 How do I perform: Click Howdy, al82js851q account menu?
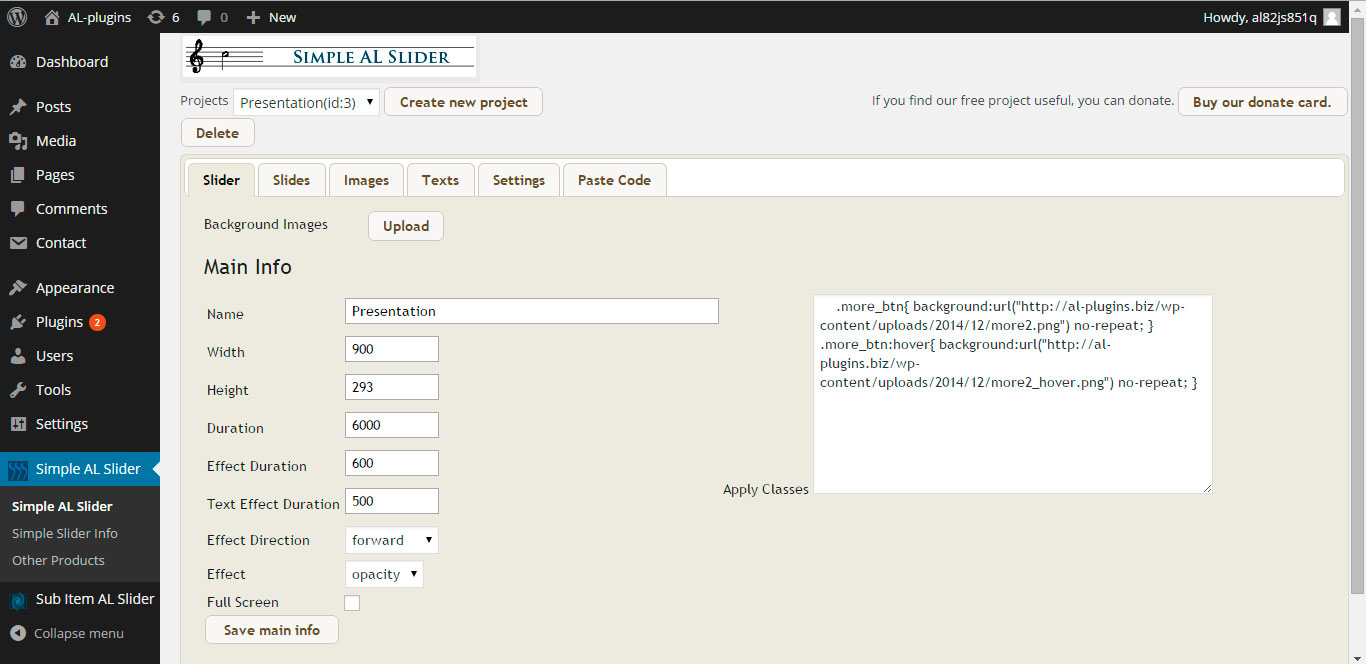pyautogui.click(x=1271, y=17)
